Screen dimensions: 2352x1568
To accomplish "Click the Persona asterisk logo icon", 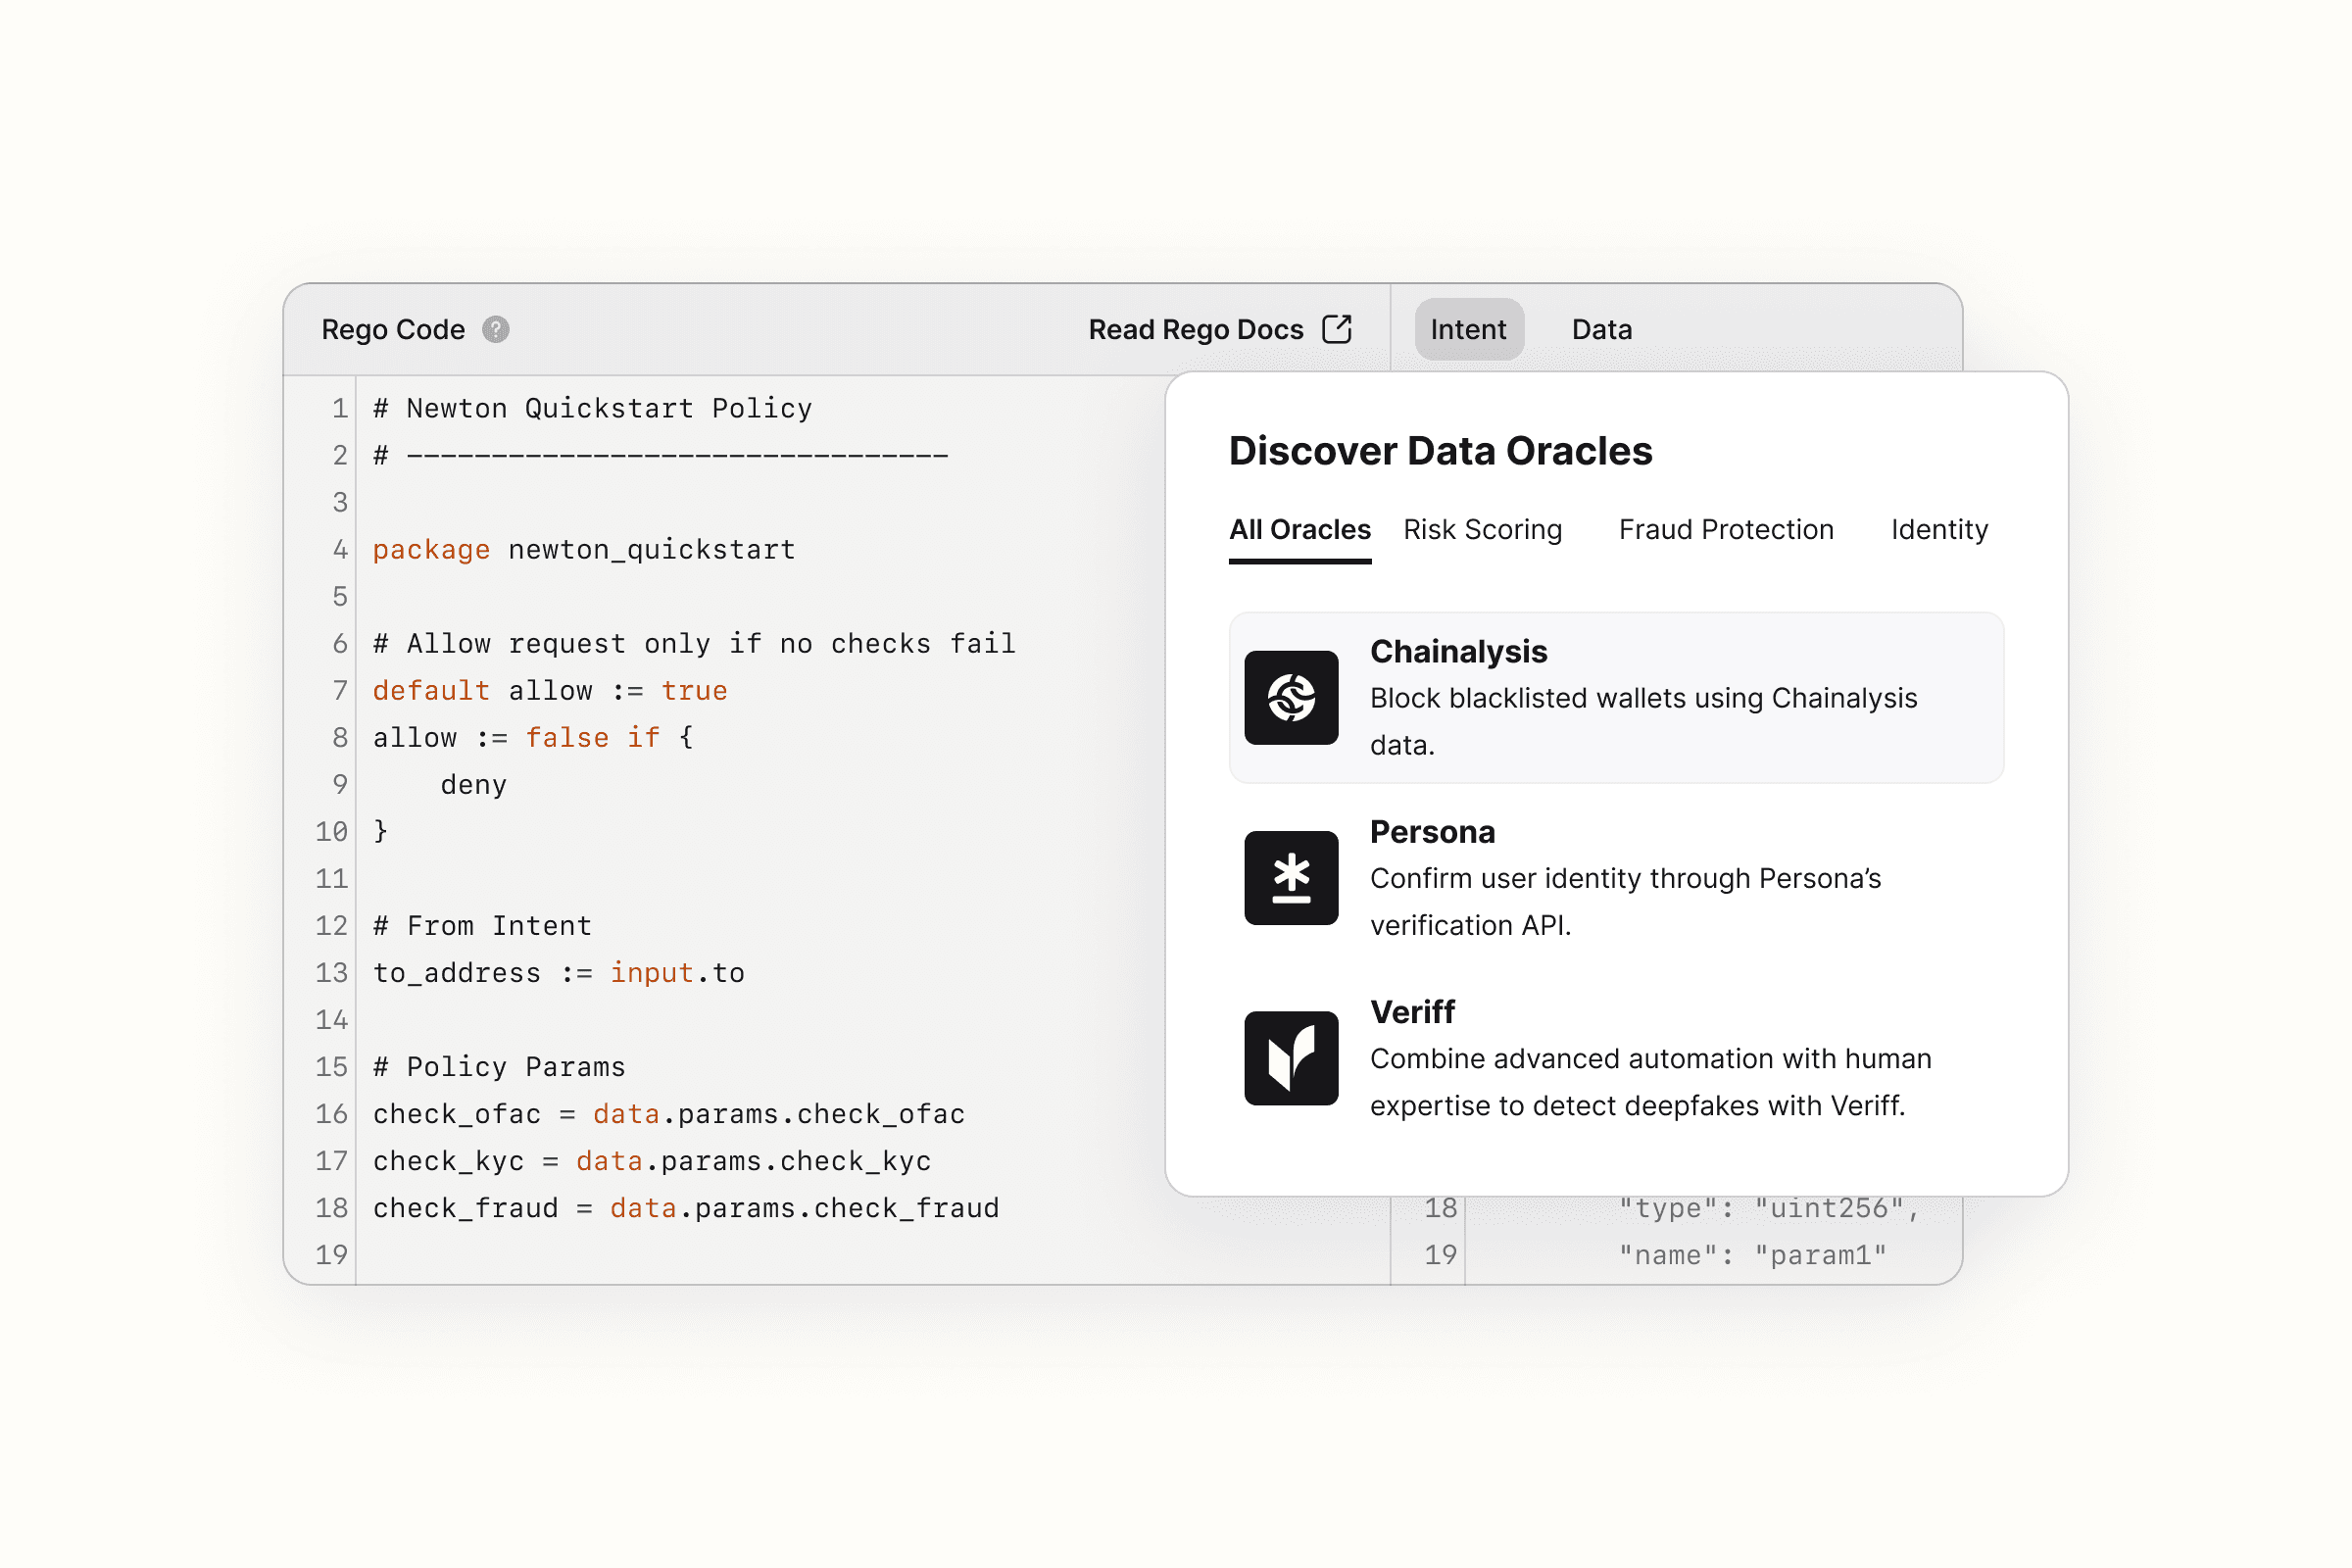I will (1291, 878).
